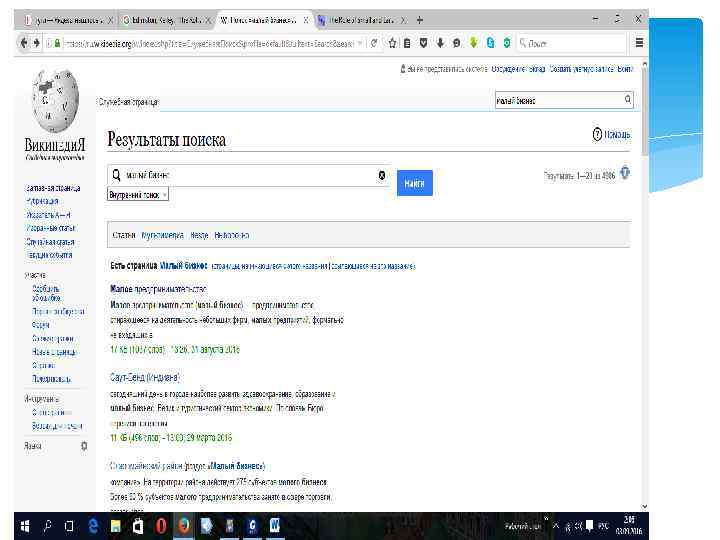
Task: Open Случайная статья in sidebar
Action: coord(50,242)
